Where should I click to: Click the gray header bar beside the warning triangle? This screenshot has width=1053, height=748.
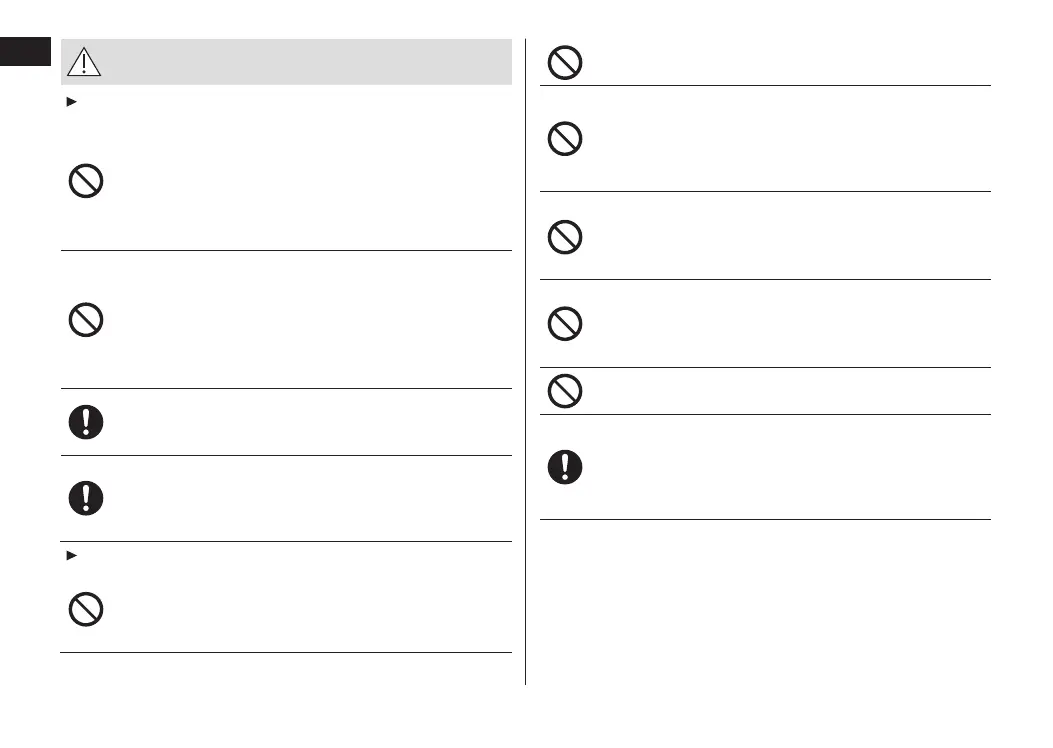pyautogui.click(x=300, y=63)
